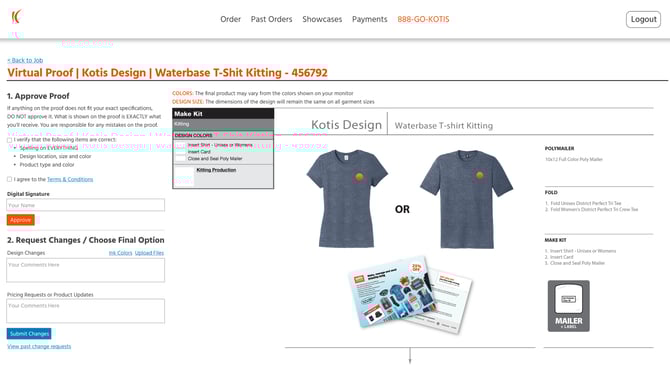Click the orange Approve button
670x377 pixels.
[x=21, y=220]
